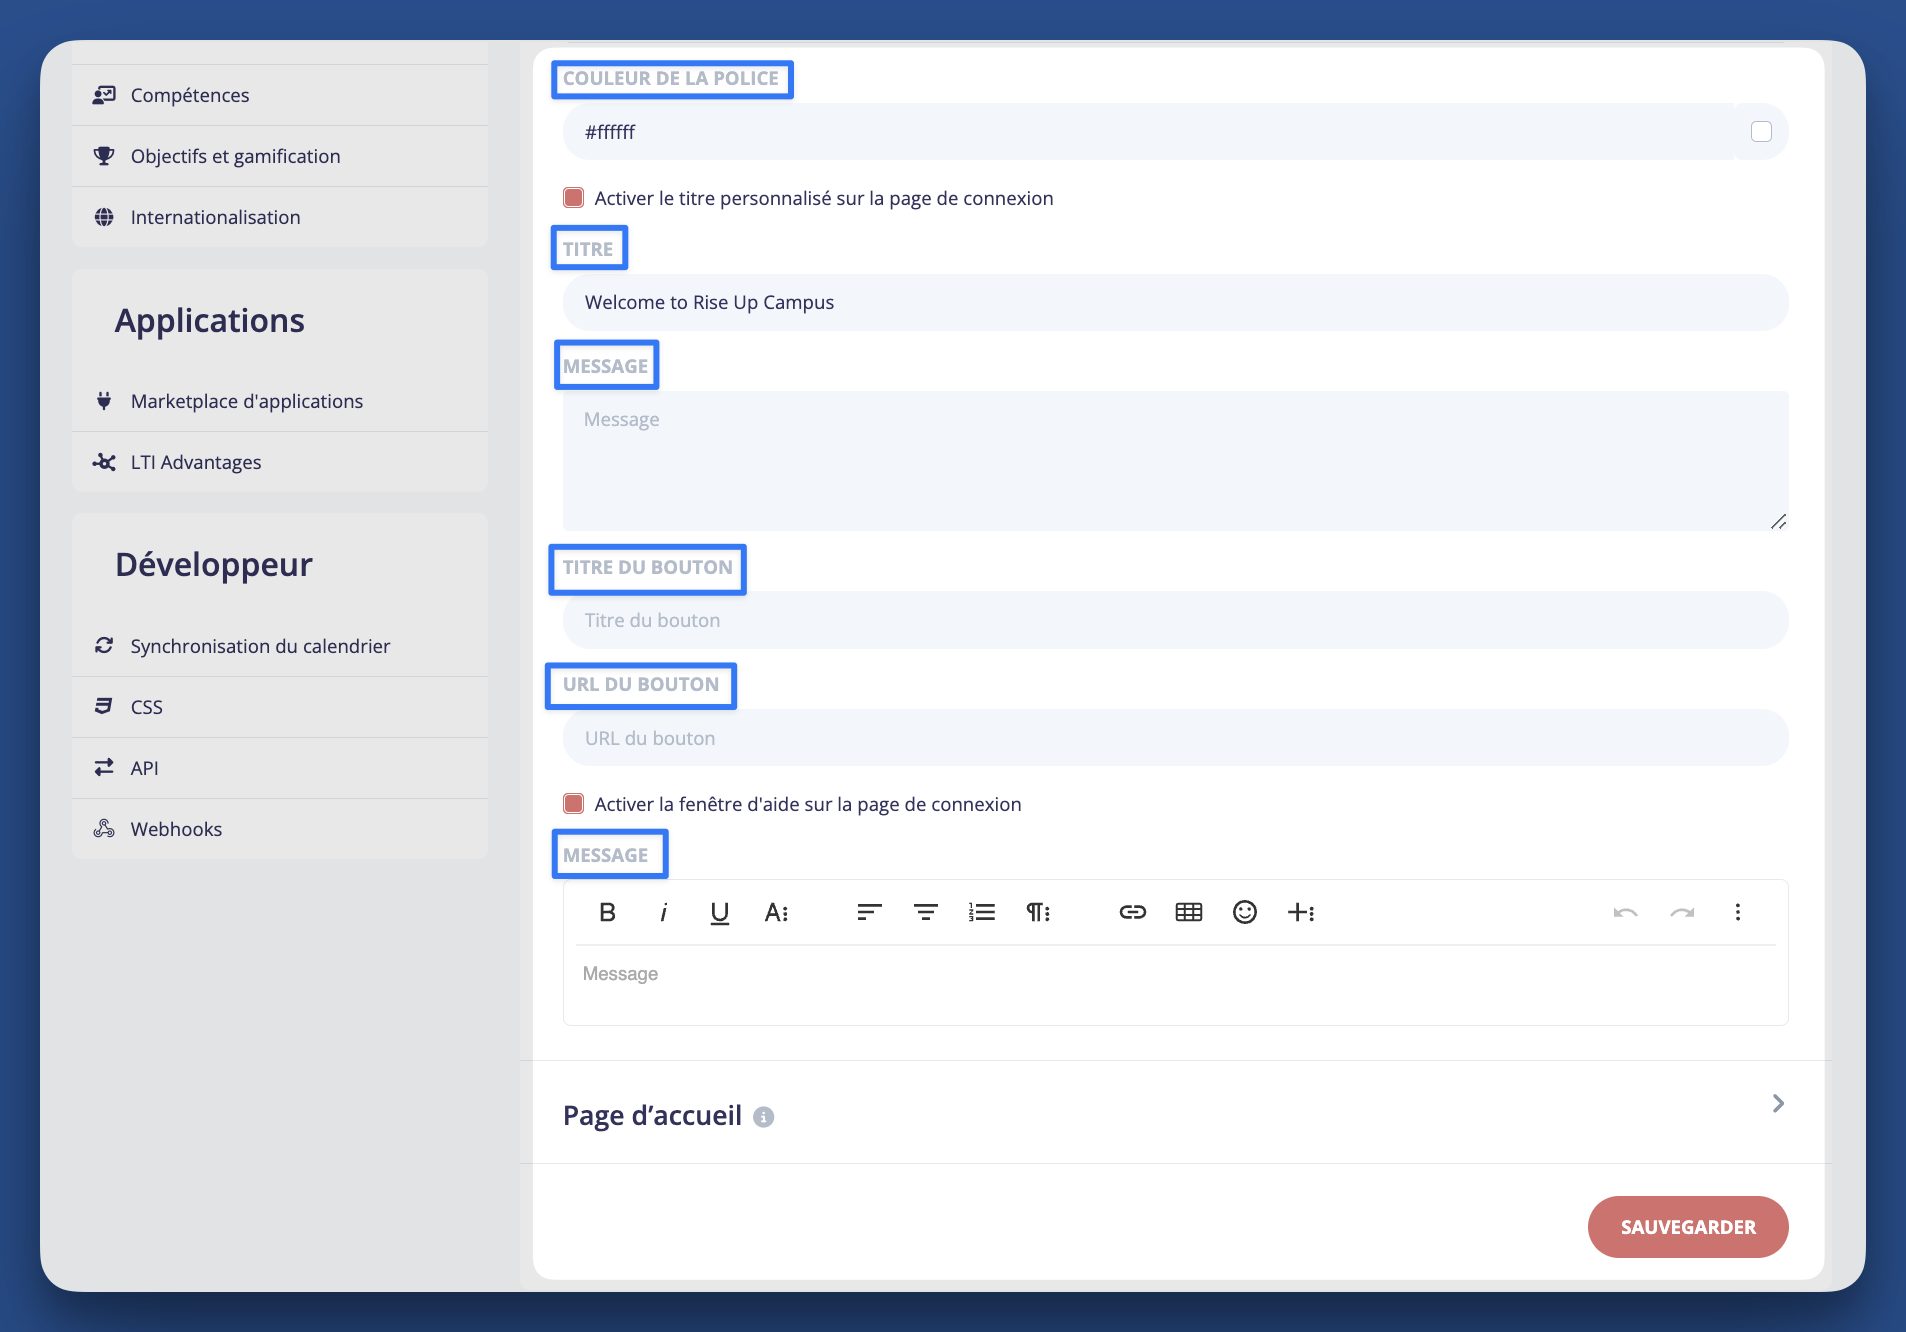This screenshot has height=1332, width=1906.
Task: Open the font size options icon
Action: click(x=776, y=912)
